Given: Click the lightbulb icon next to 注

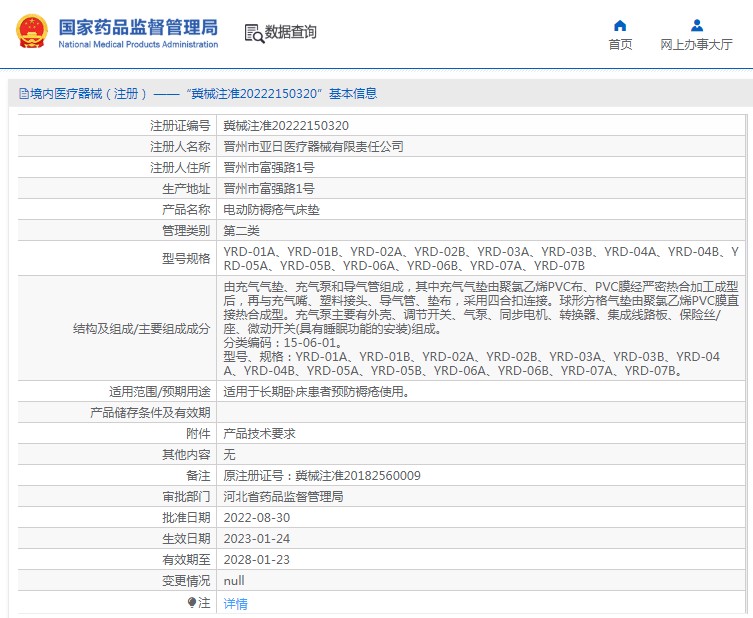Looking at the screenshot, I should pyautogui.click(x=192, y=603).
